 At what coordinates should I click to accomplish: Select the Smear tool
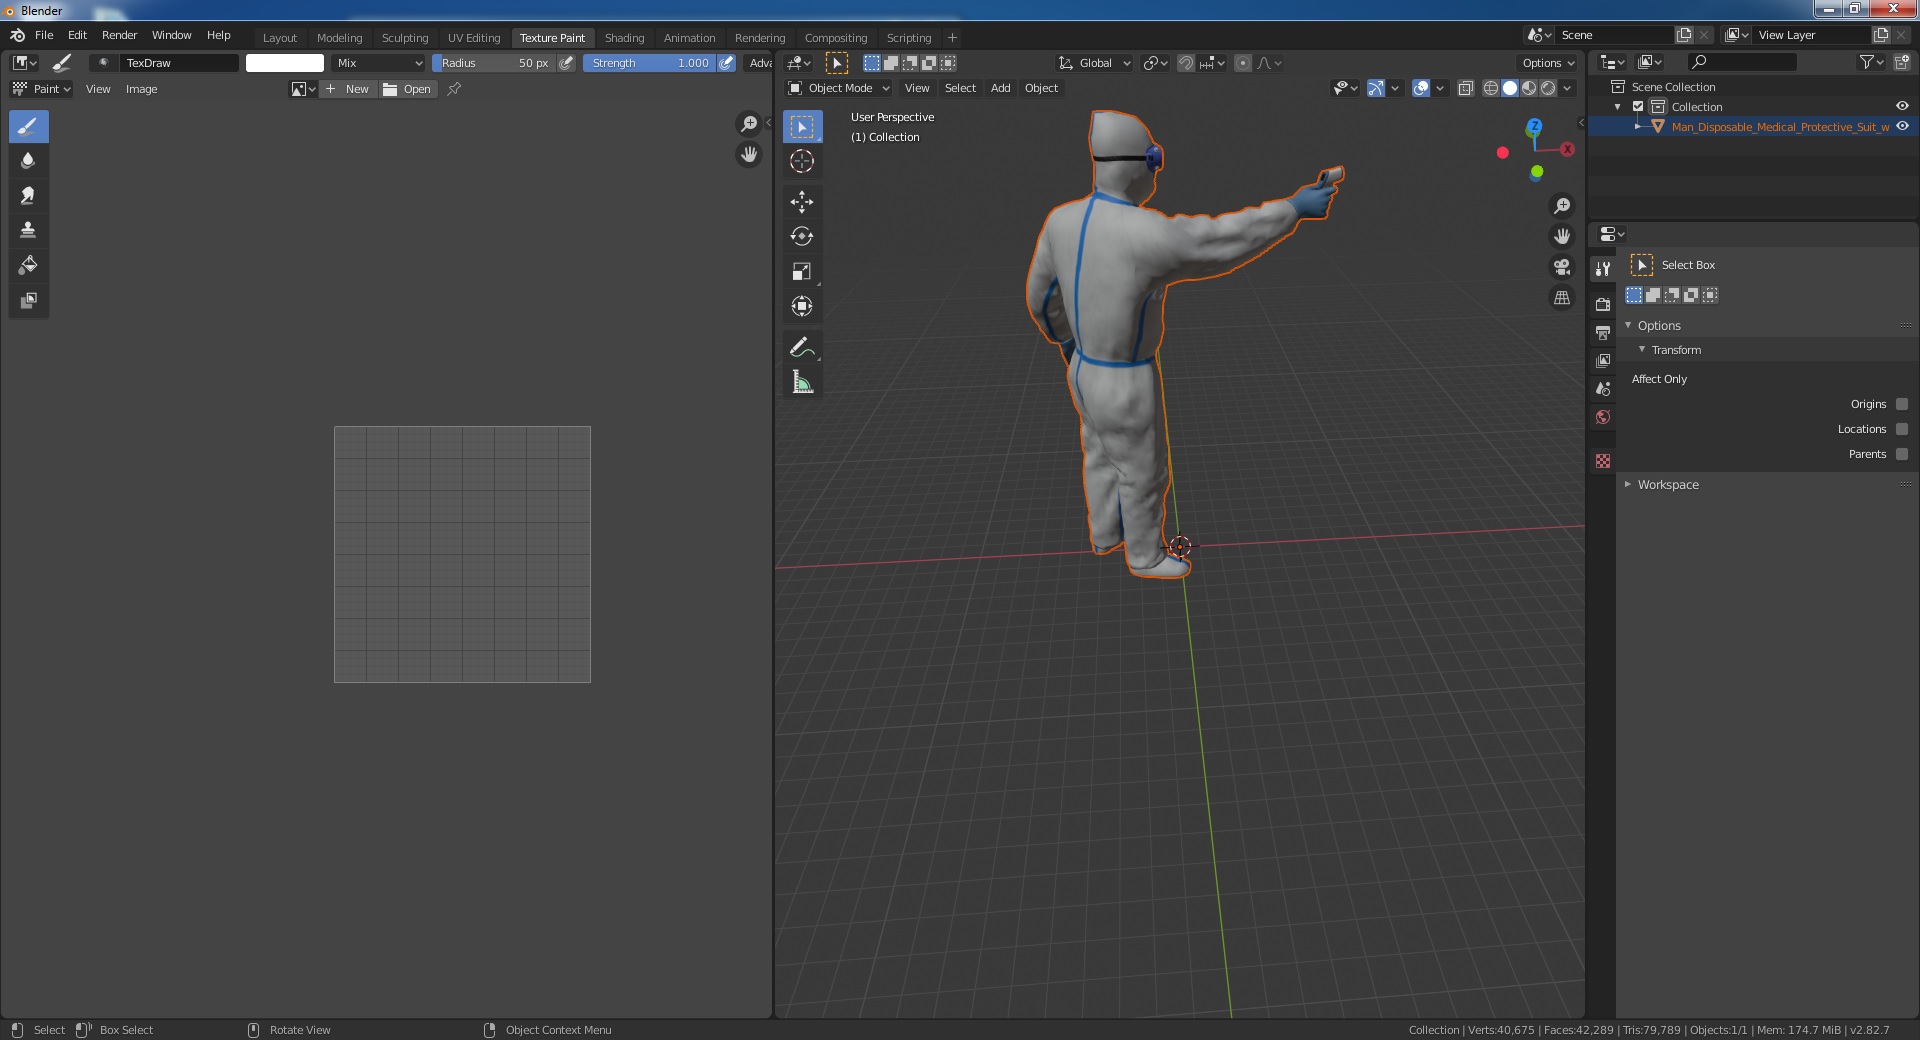(28, 196)
